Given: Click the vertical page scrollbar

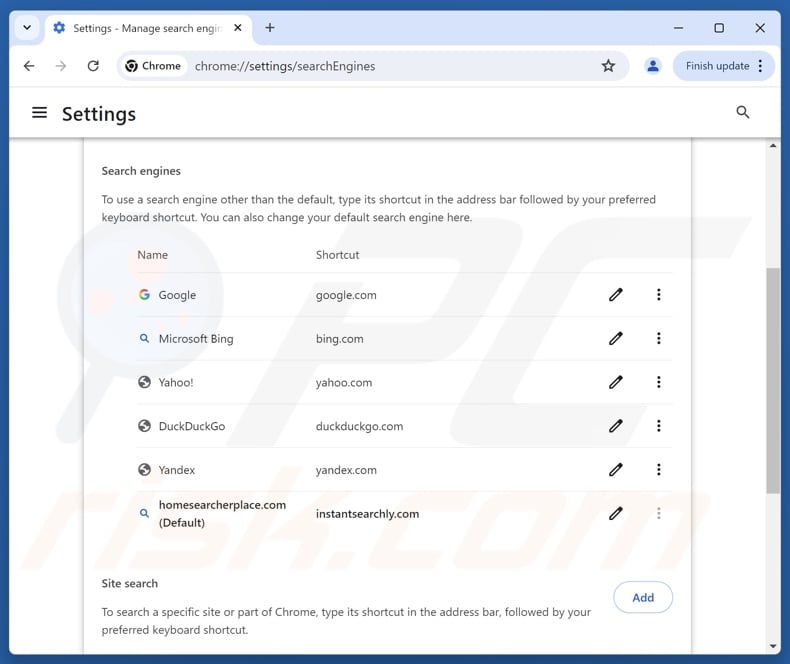Looking at the screenshot, I should click(773, 380).
